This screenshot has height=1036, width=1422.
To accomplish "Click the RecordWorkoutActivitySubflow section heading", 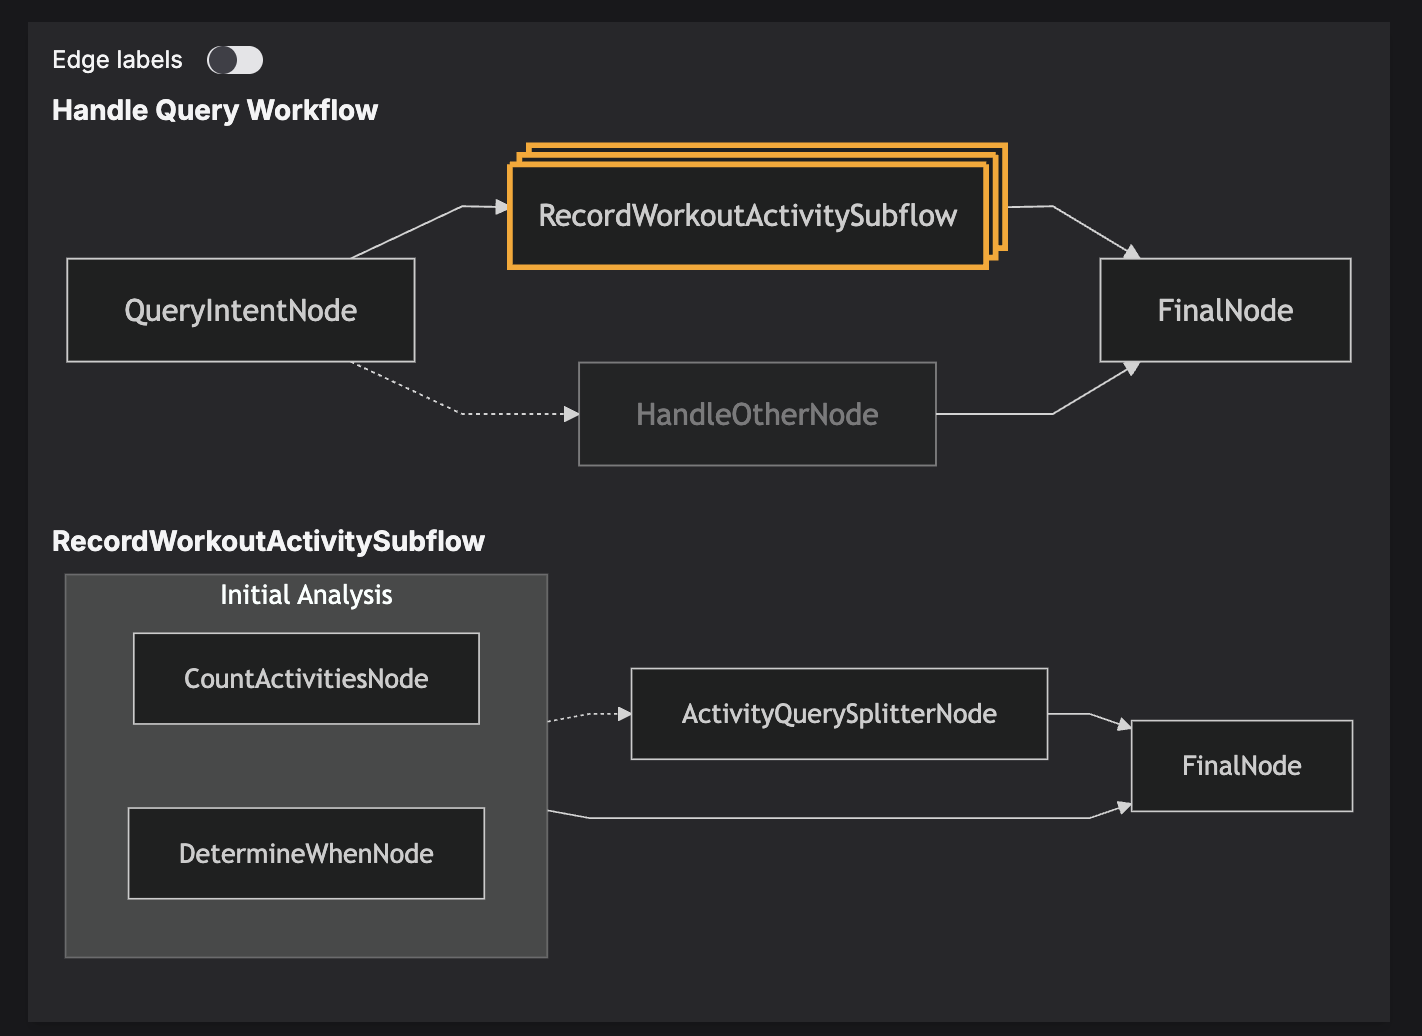I will 268,541.
